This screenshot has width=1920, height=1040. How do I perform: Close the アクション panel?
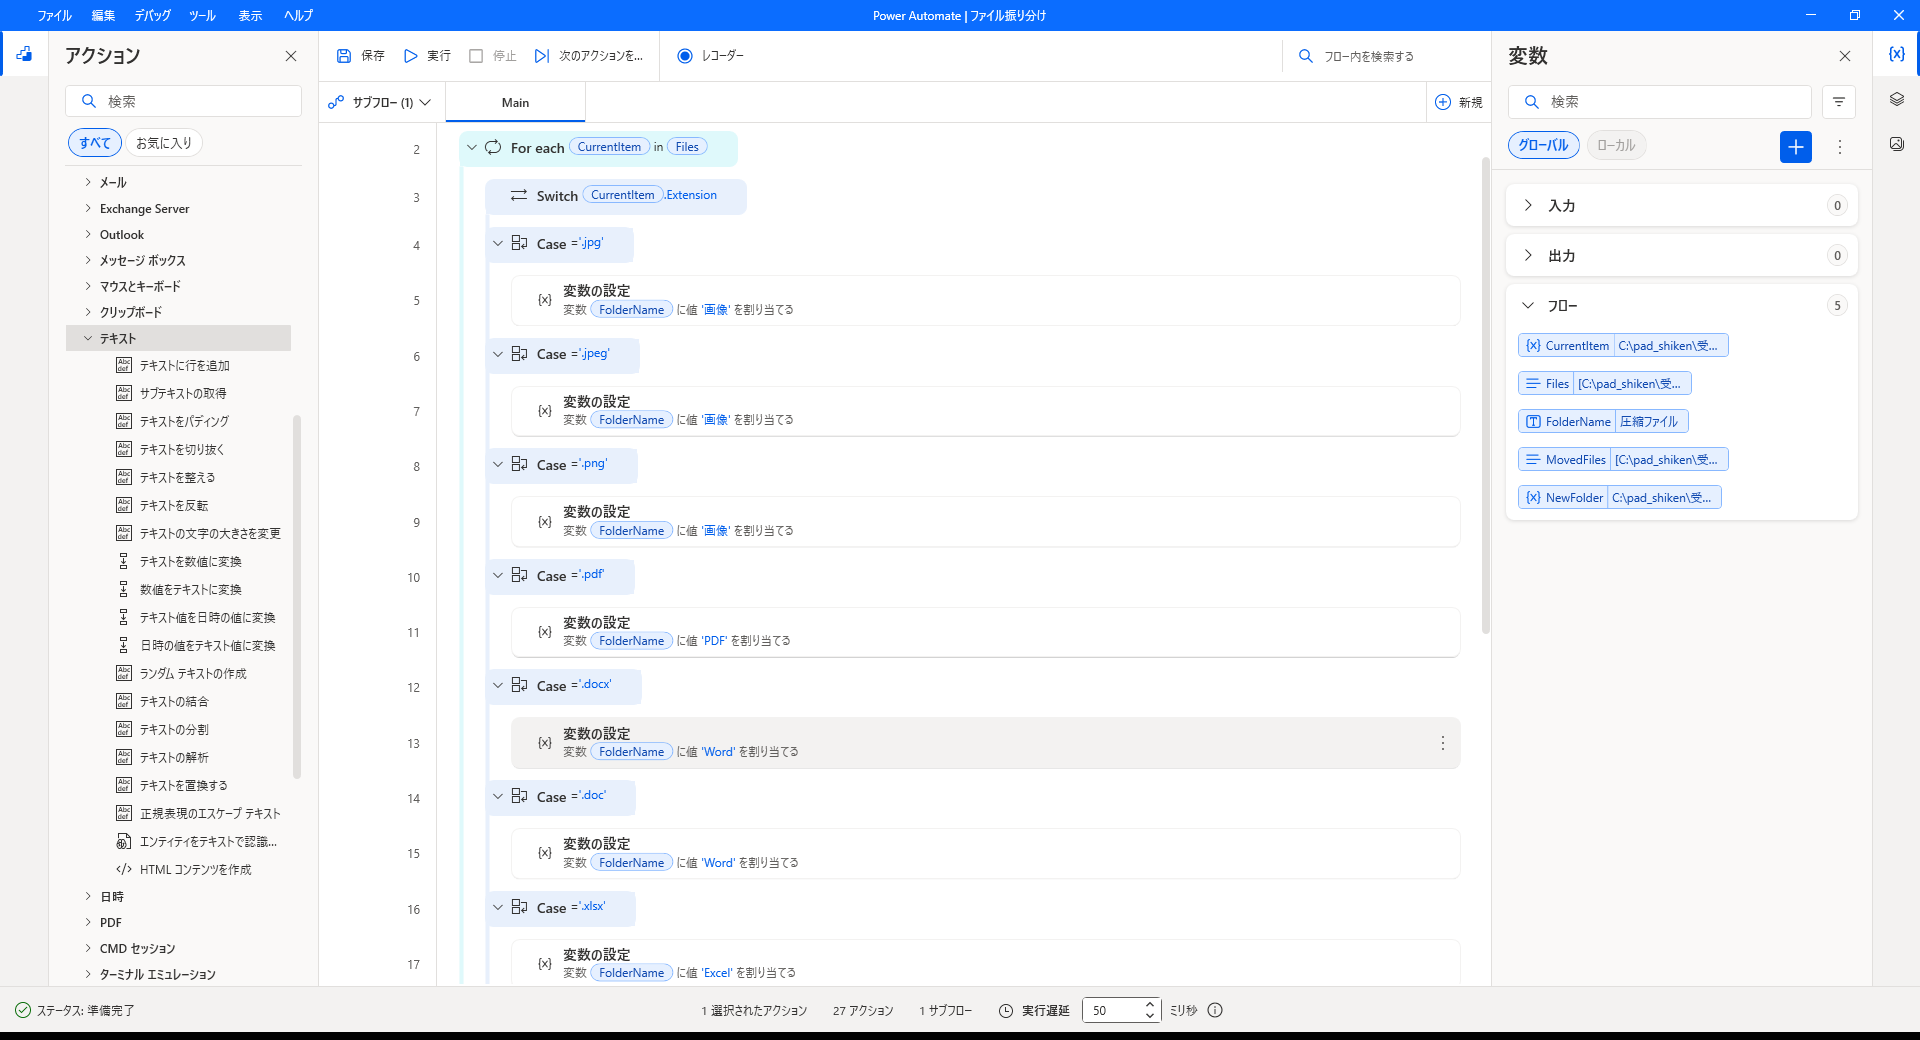pyautogui.click(x=291, y=56)
